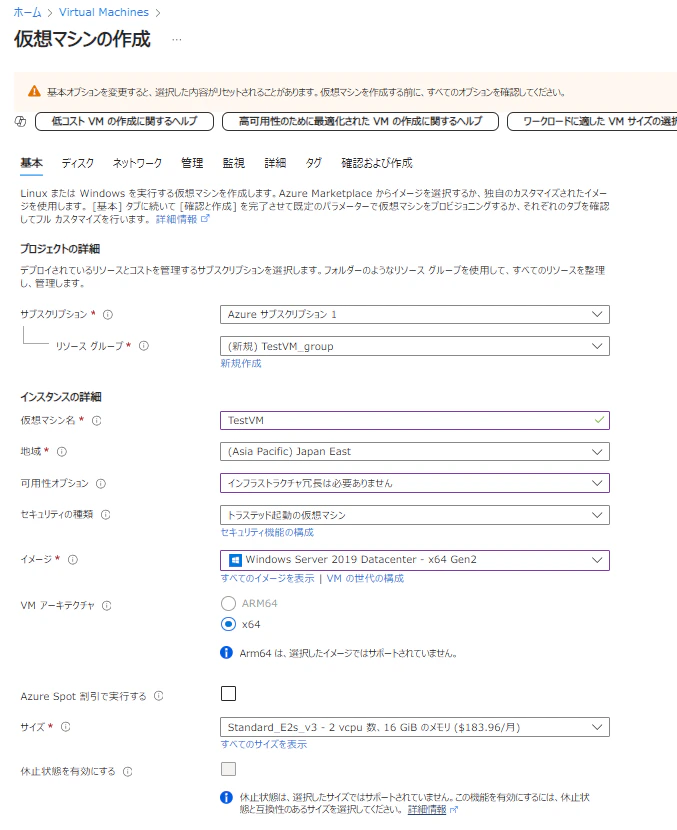Viewport: 677px width, 830px height.
Task: Click the low-cost VM creation help button
Action: click(x=124, y=121)
